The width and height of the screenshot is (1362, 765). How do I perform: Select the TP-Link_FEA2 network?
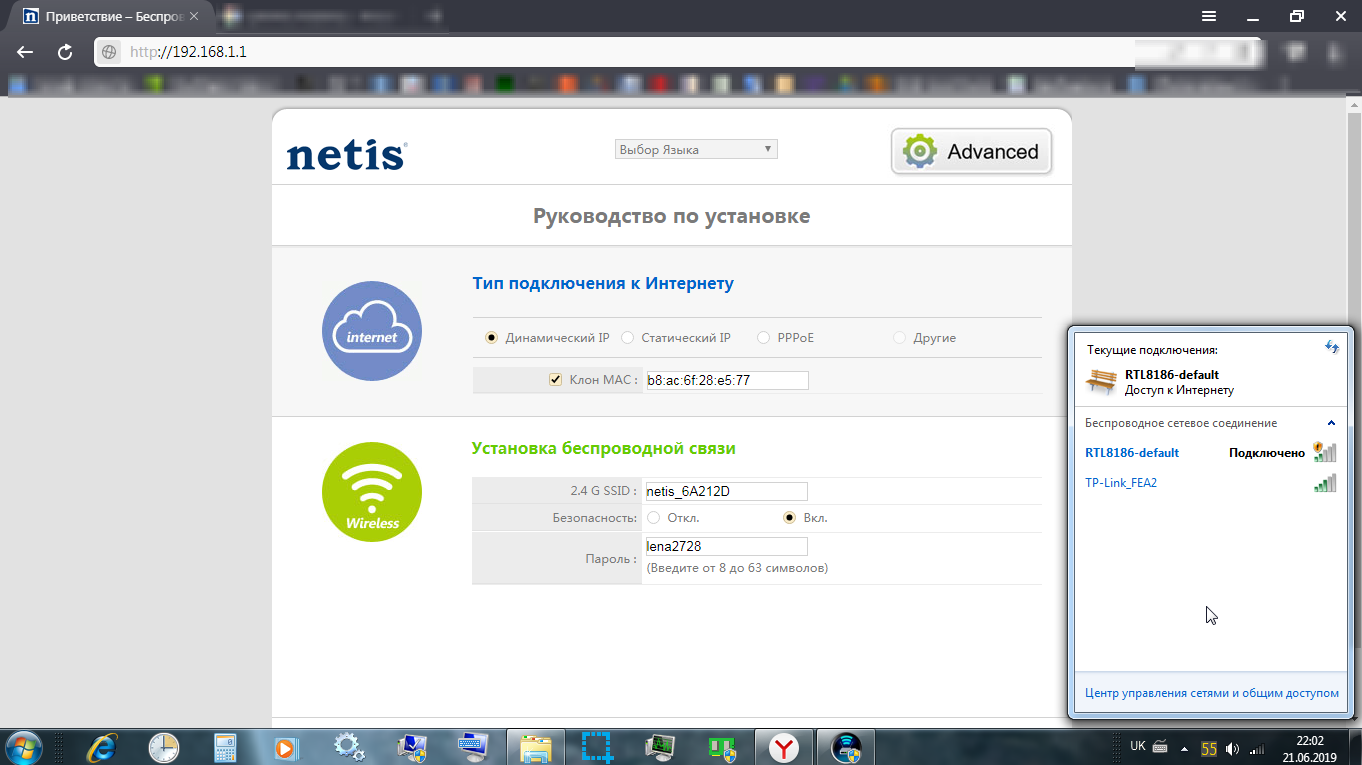pyautogui.click(x=1121, y=483)
